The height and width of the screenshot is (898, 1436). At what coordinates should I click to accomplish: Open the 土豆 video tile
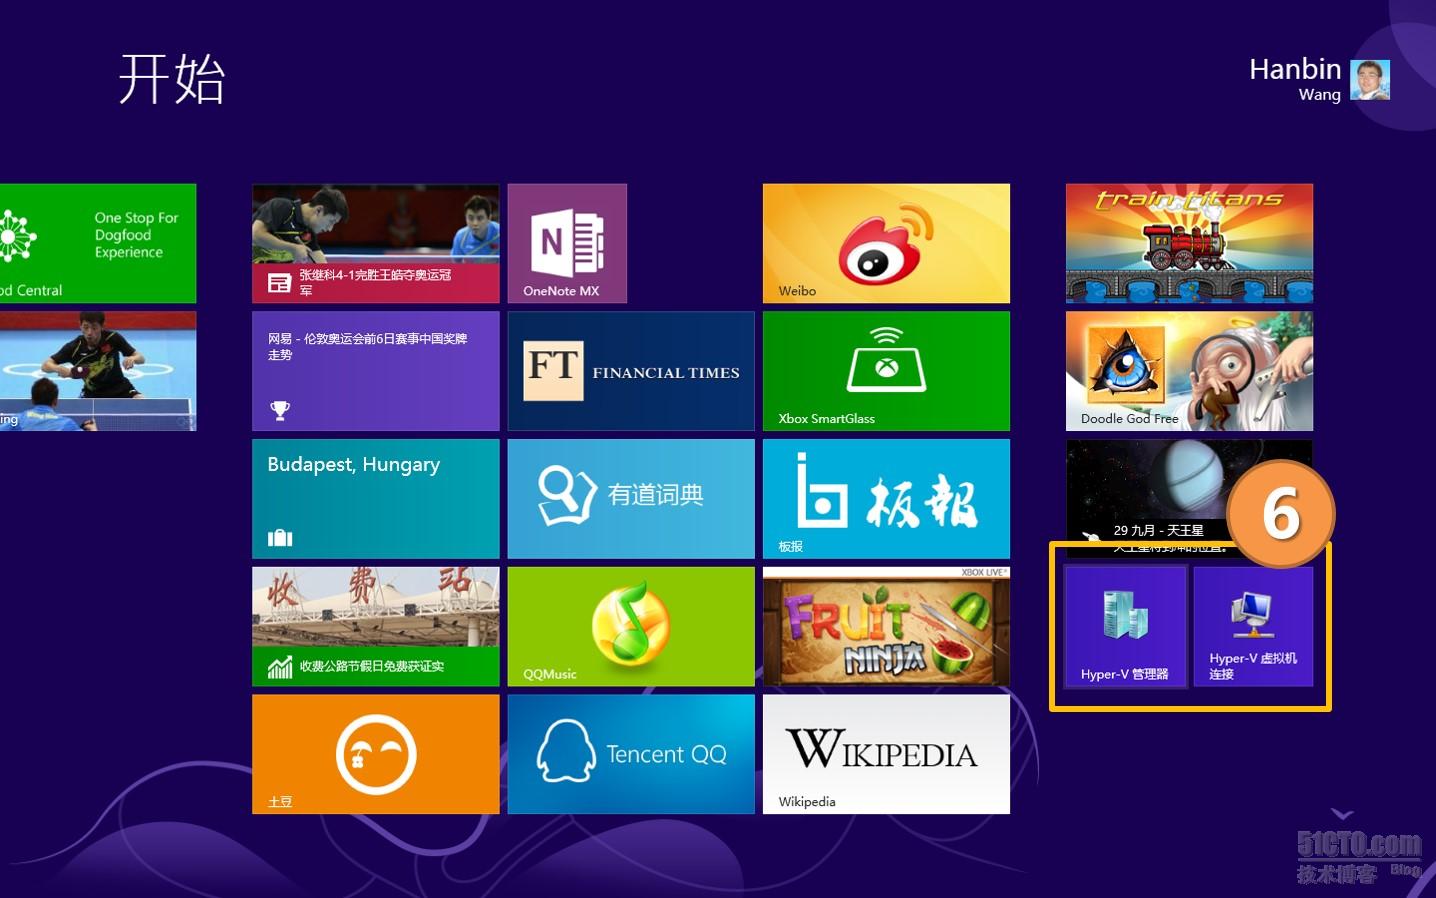[x=375, y=754]
